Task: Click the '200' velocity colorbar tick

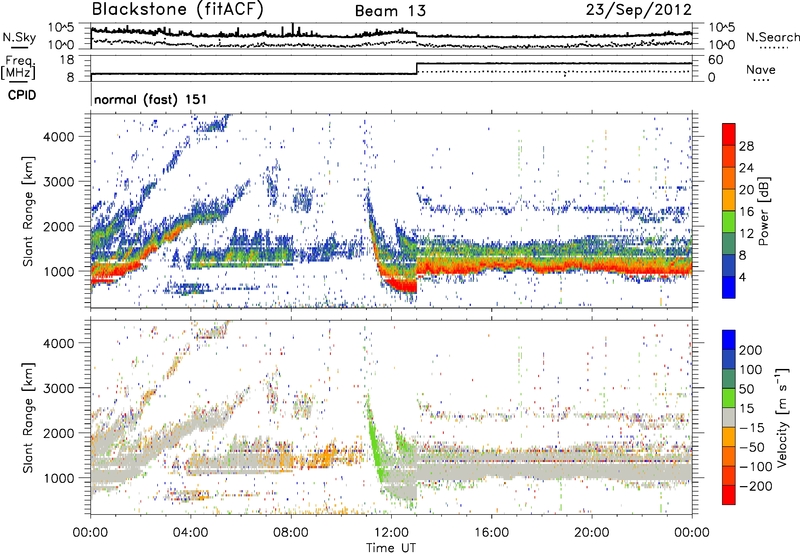Action: click(x=751, y=350)
